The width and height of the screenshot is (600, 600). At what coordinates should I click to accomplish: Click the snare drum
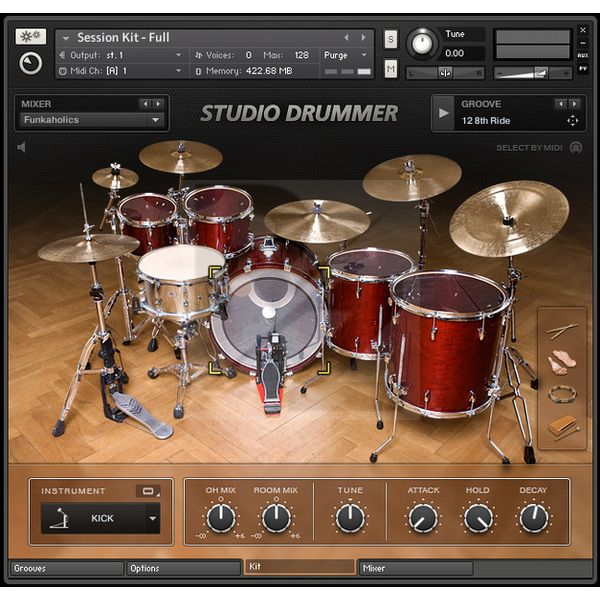coord(181,281)
